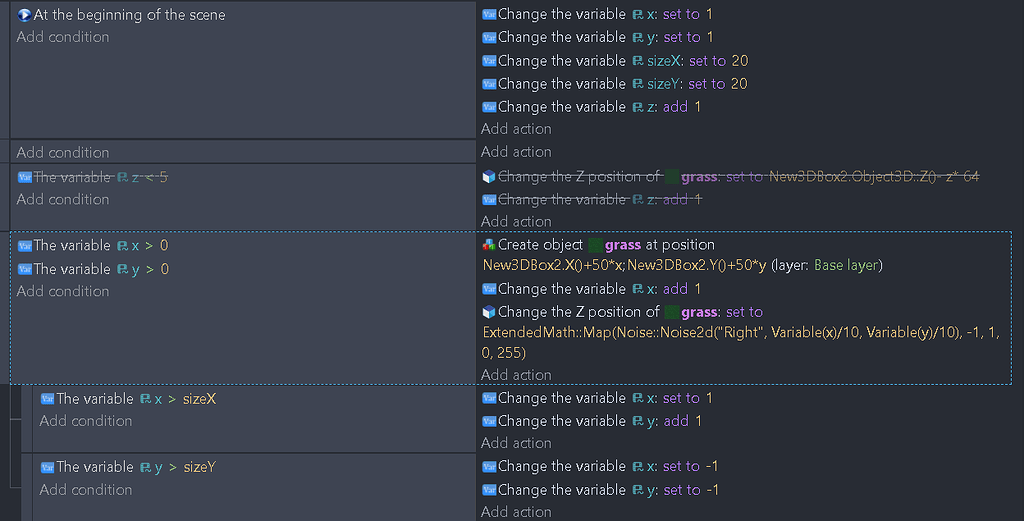This screenshot has height=521, width=1024.
Task: Click variable icon of the x set to -1 action
Action: 489,467
